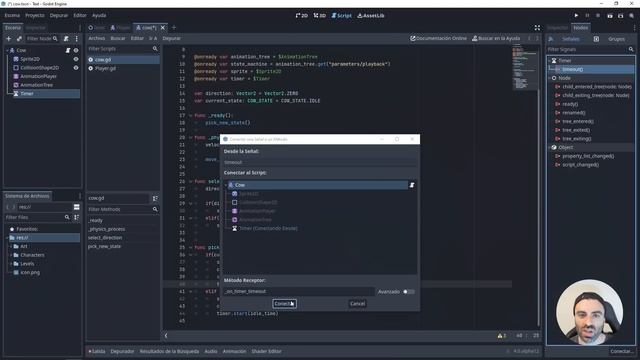Expand the Art folder
The height and width of the screenshot is (360, 640).
coord(11,247)
